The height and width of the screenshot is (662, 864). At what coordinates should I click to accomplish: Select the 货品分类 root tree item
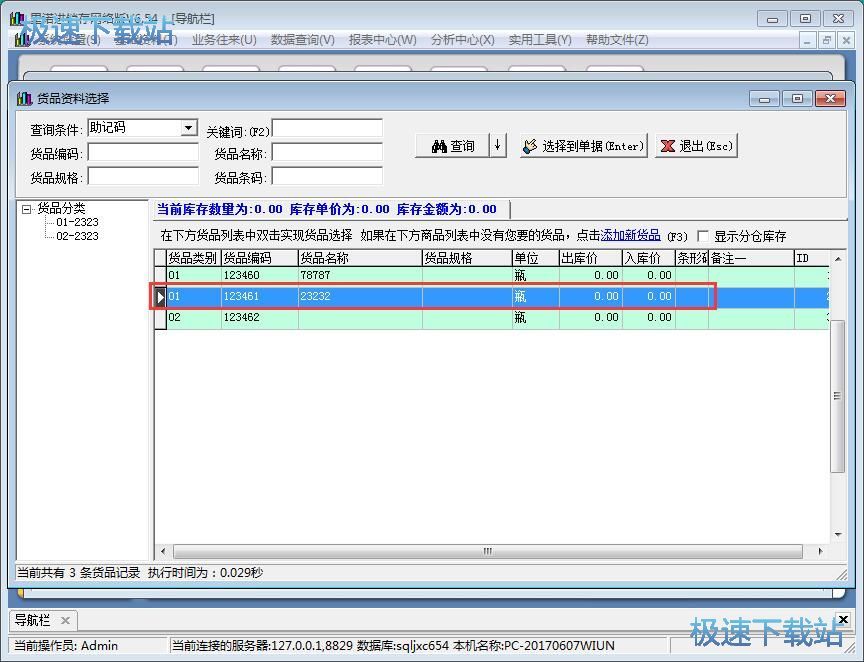(x=61, y=208)
